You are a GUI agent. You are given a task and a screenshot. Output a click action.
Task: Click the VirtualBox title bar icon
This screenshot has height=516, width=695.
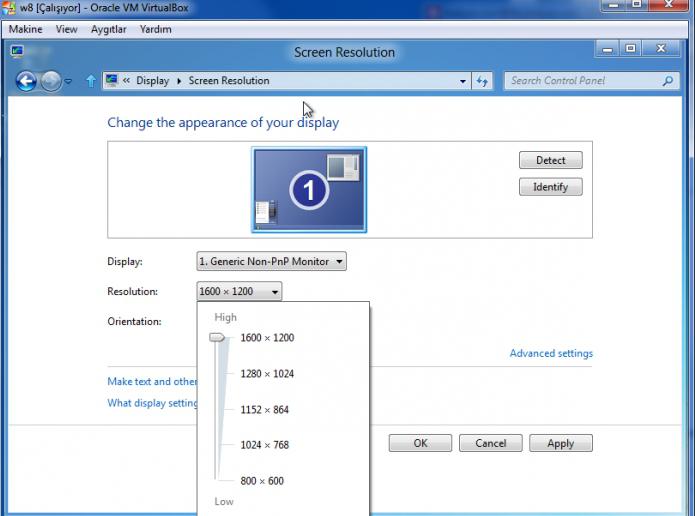coord(8,8)
